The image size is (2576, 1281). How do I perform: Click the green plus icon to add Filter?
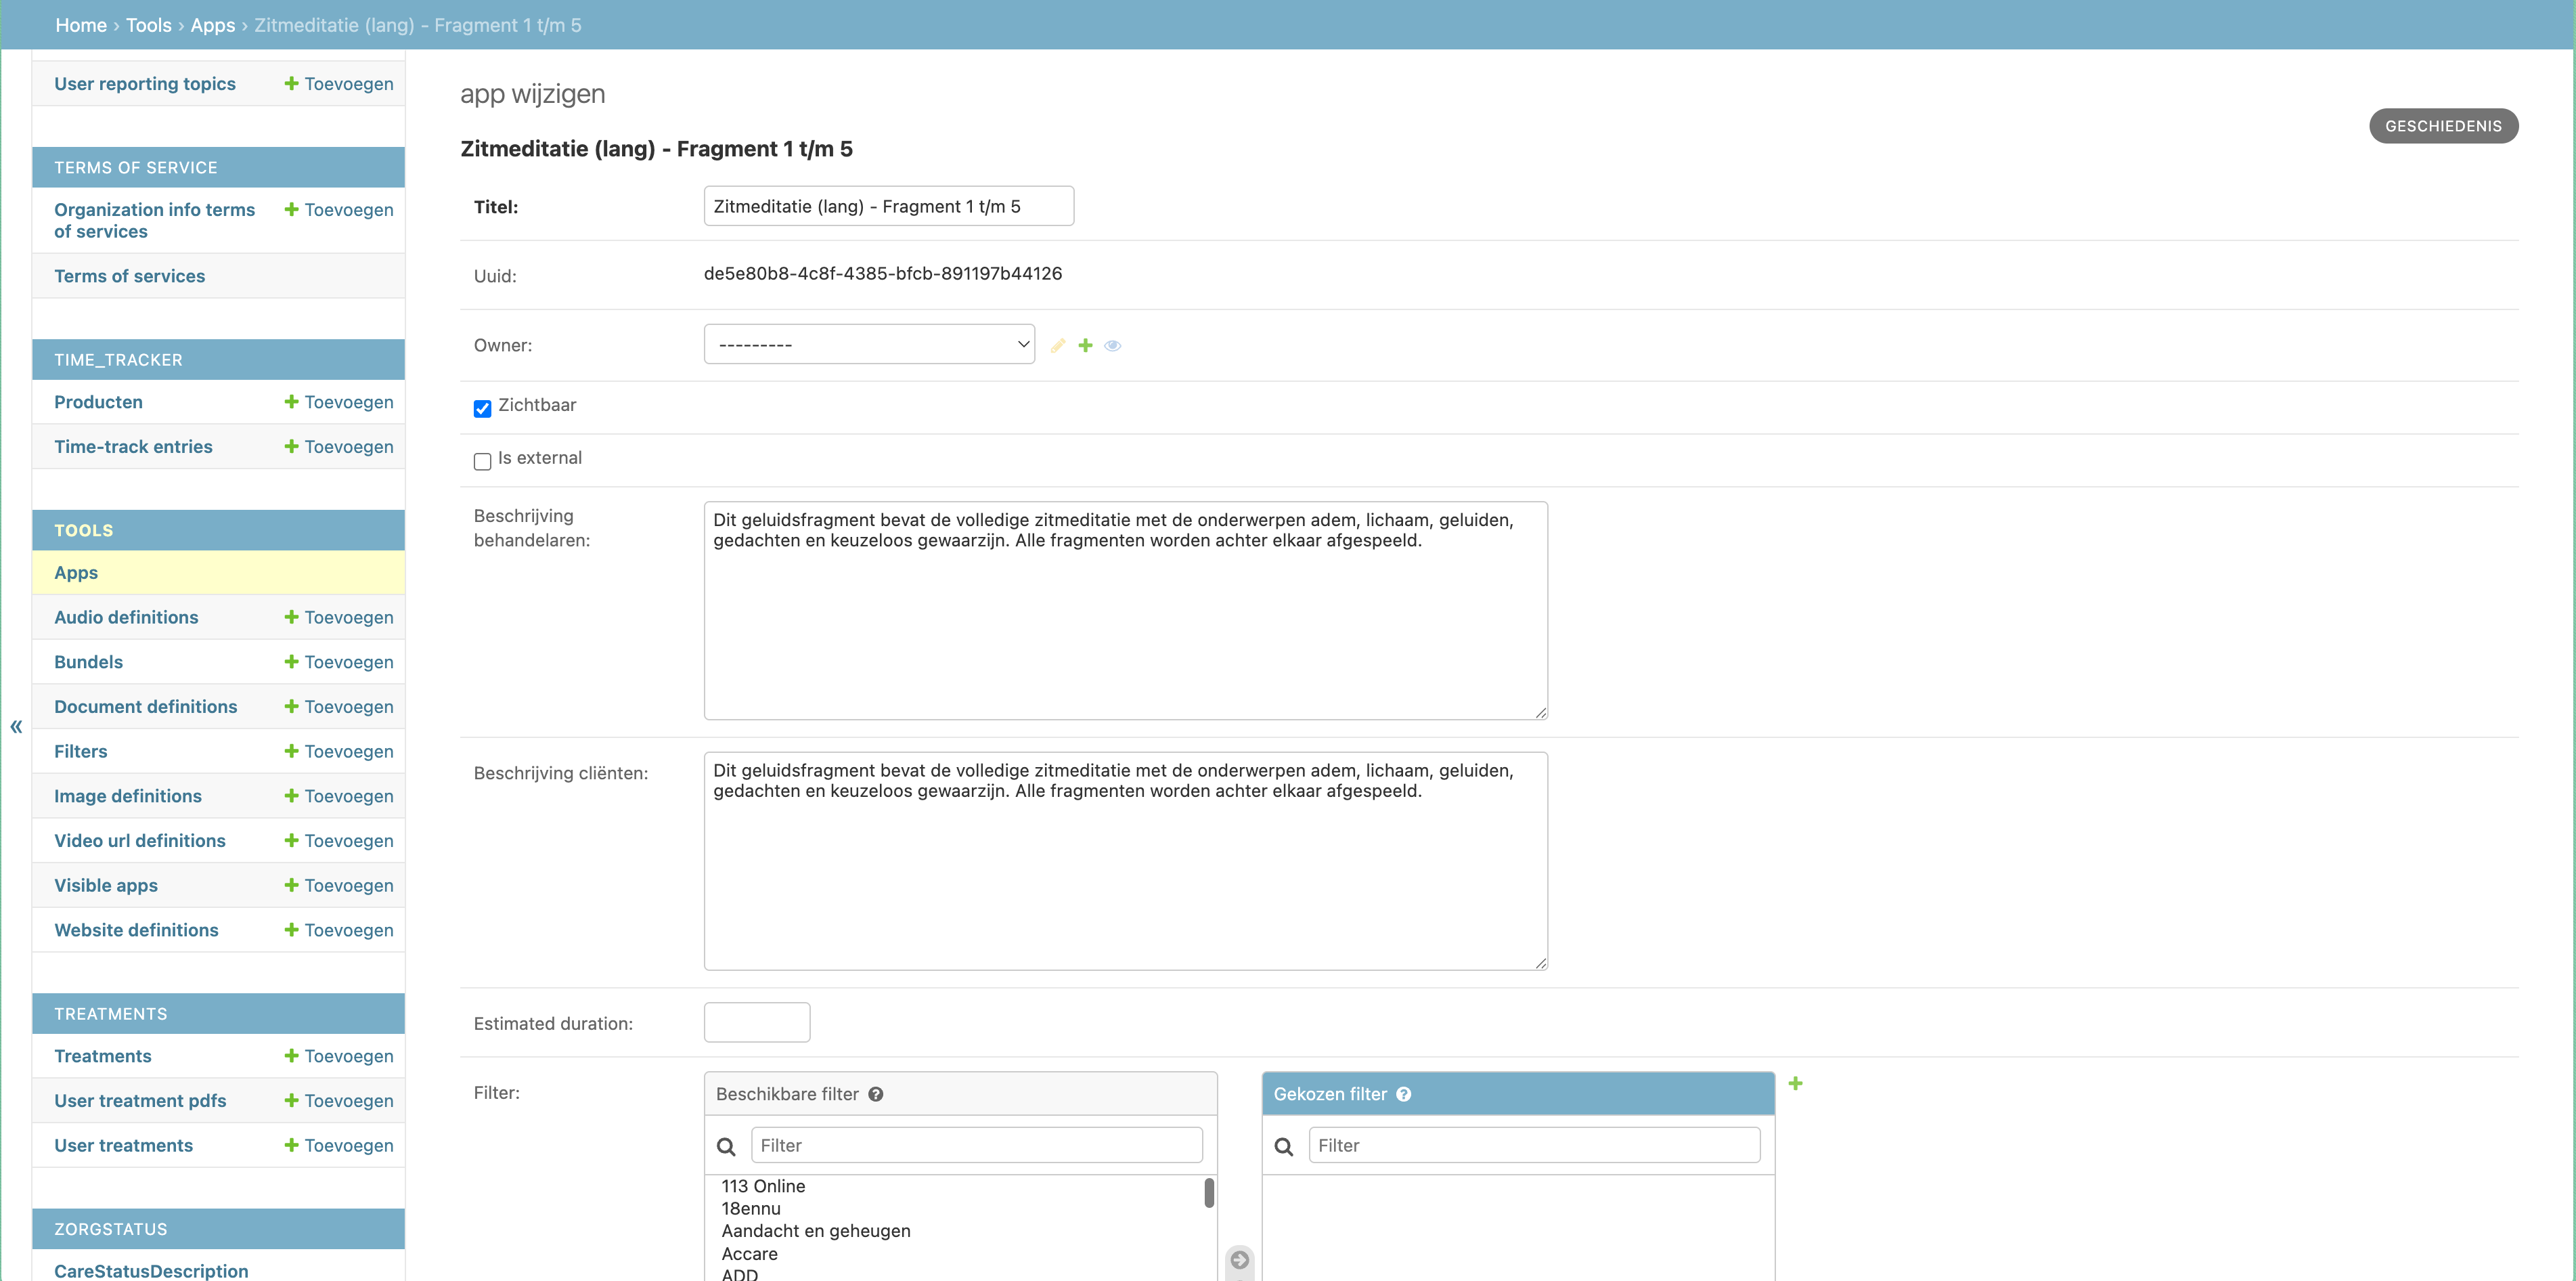pyautogui.click(x=1795, y=1083)
